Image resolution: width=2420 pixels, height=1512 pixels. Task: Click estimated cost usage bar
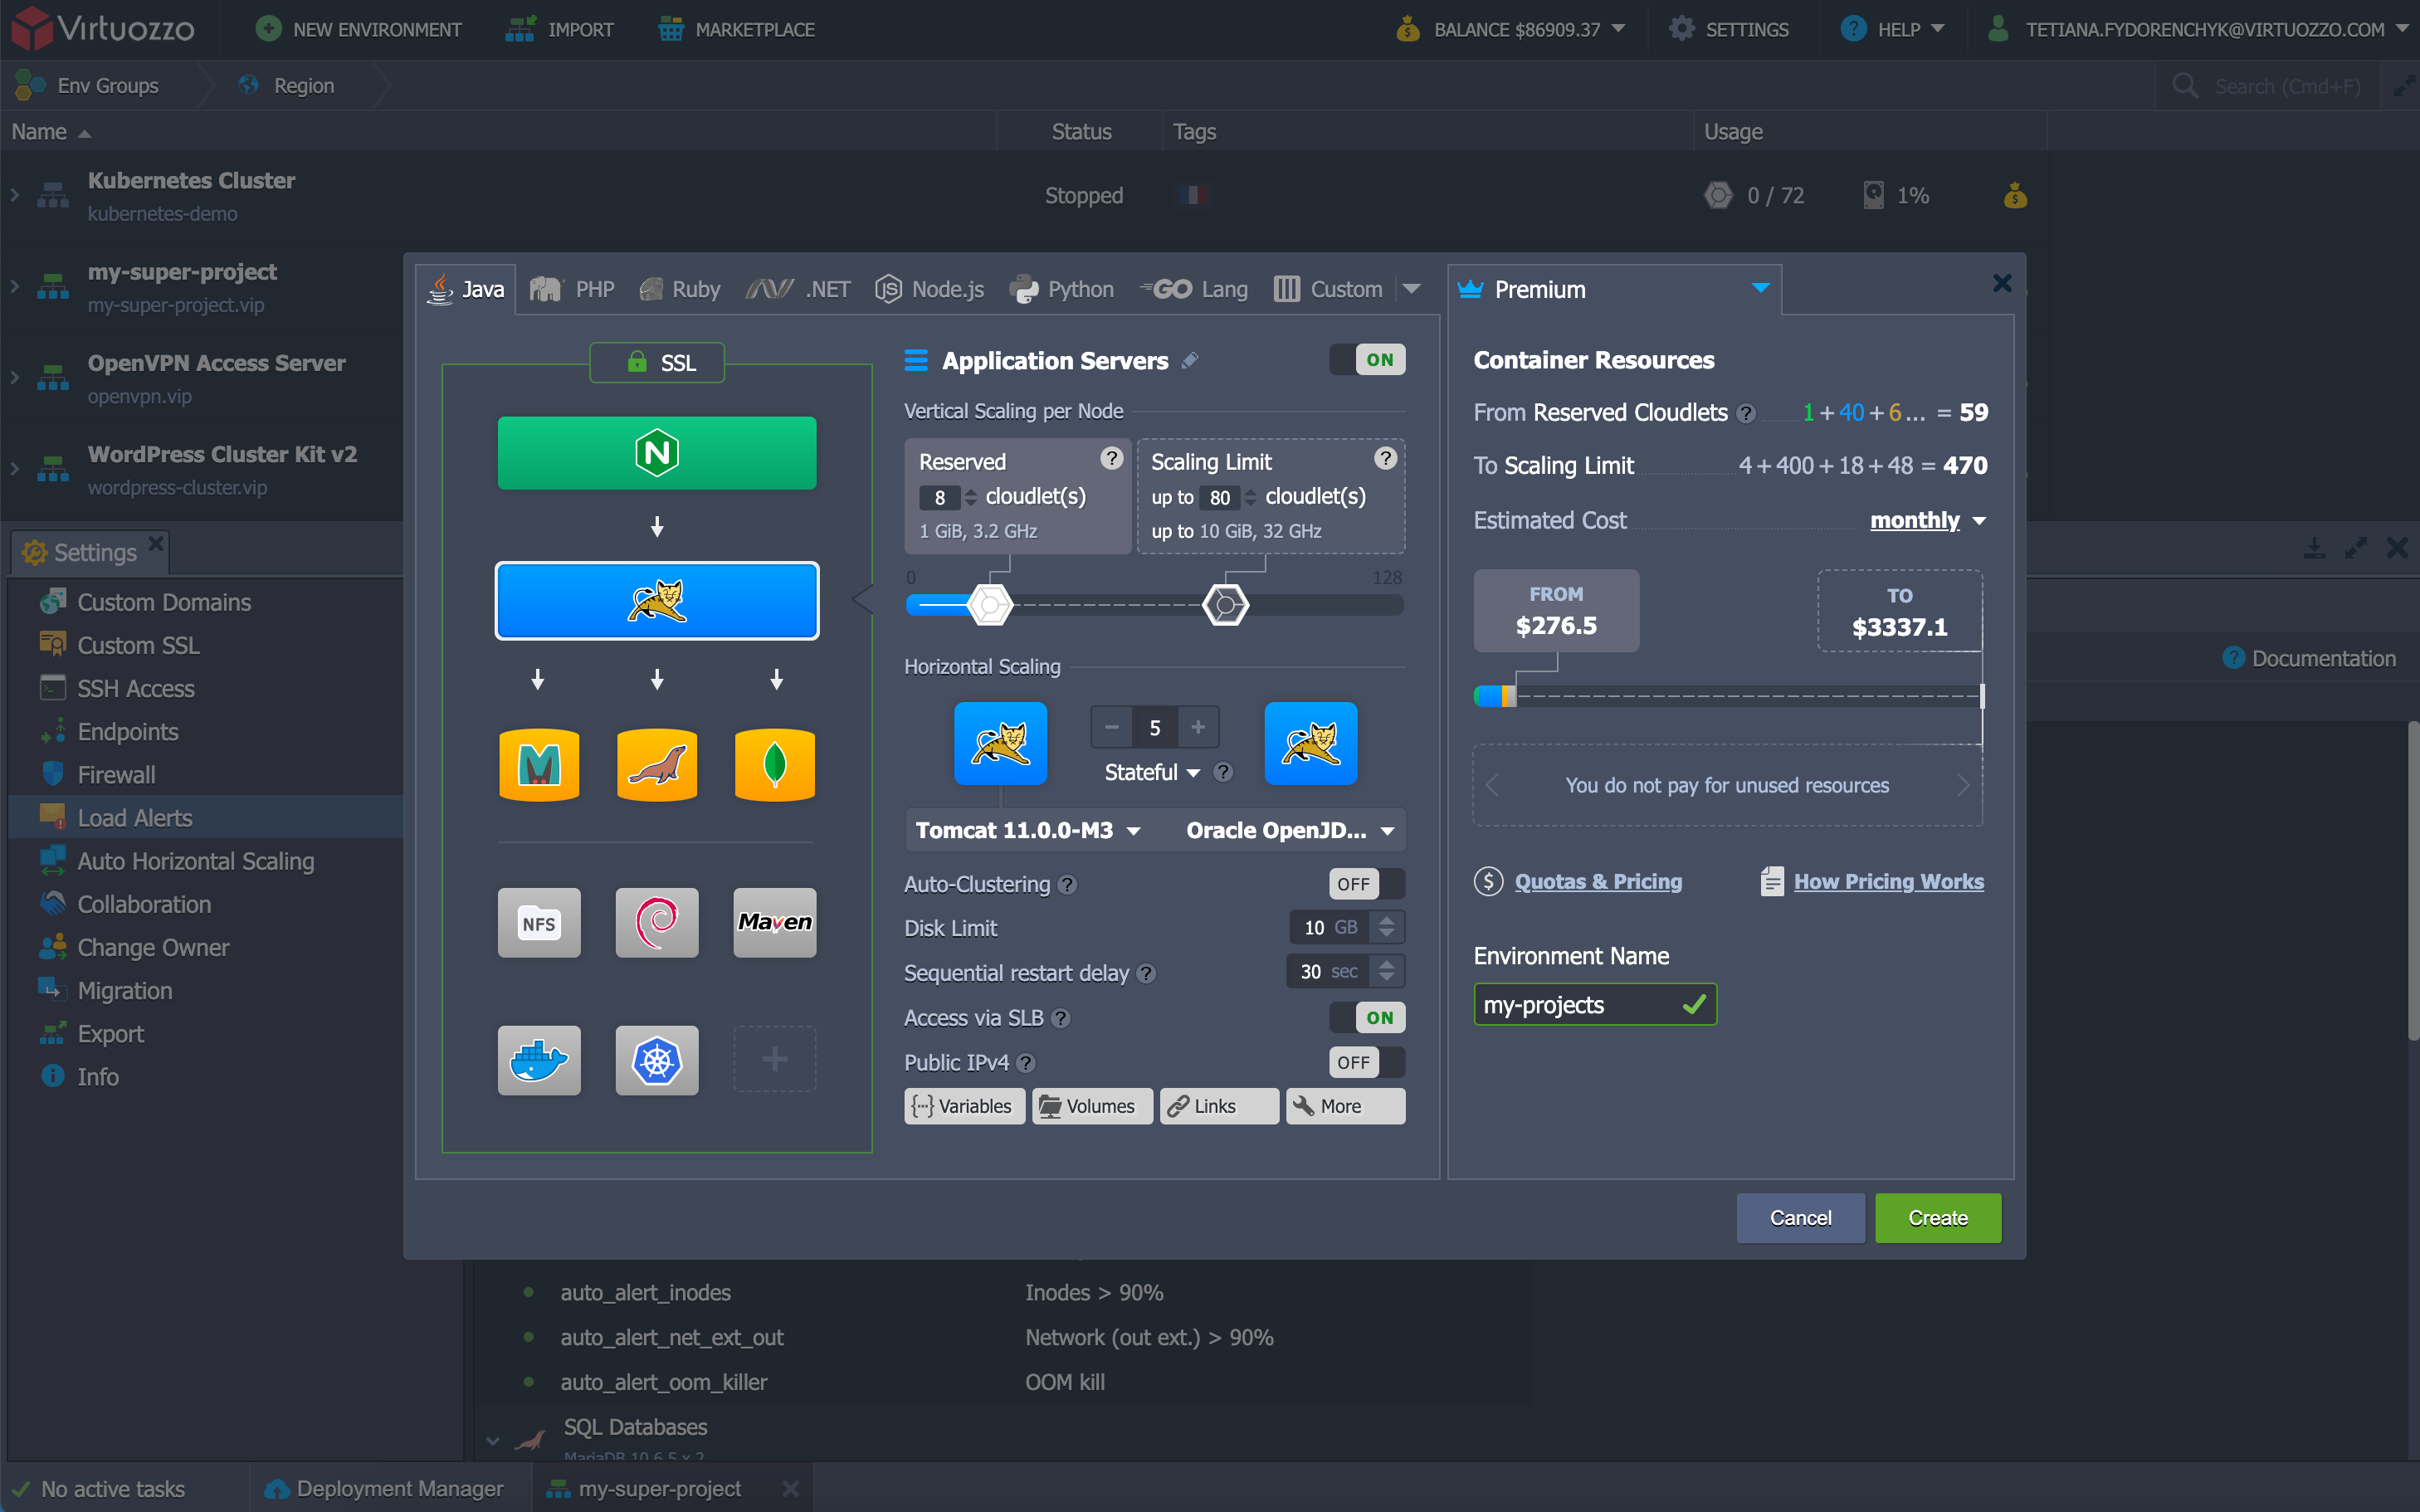pos(1729,696)
